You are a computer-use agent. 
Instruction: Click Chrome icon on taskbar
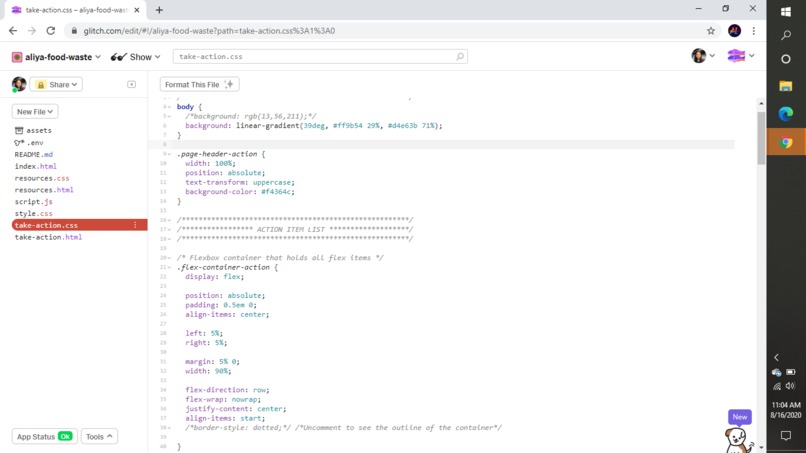point(786,141)
